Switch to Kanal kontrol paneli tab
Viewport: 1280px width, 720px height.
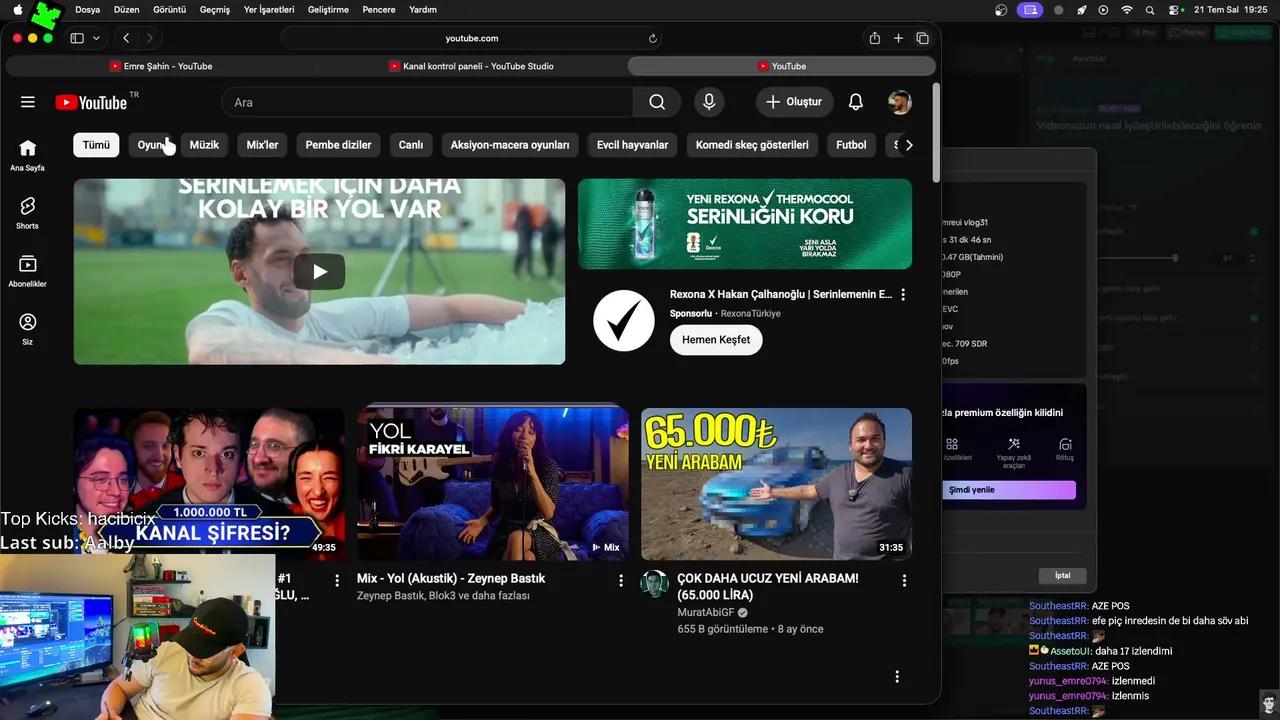coord(471,66)
